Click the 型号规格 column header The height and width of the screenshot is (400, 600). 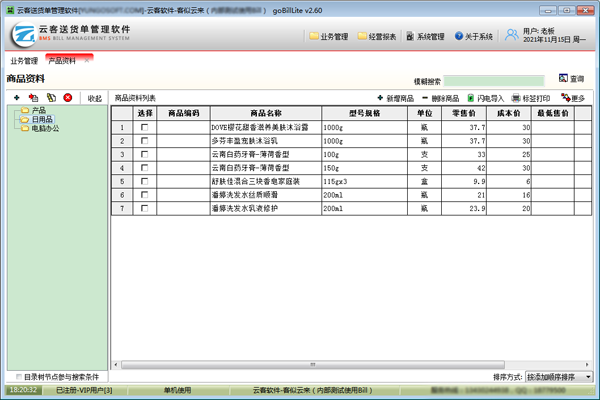(x=364, y=113)
